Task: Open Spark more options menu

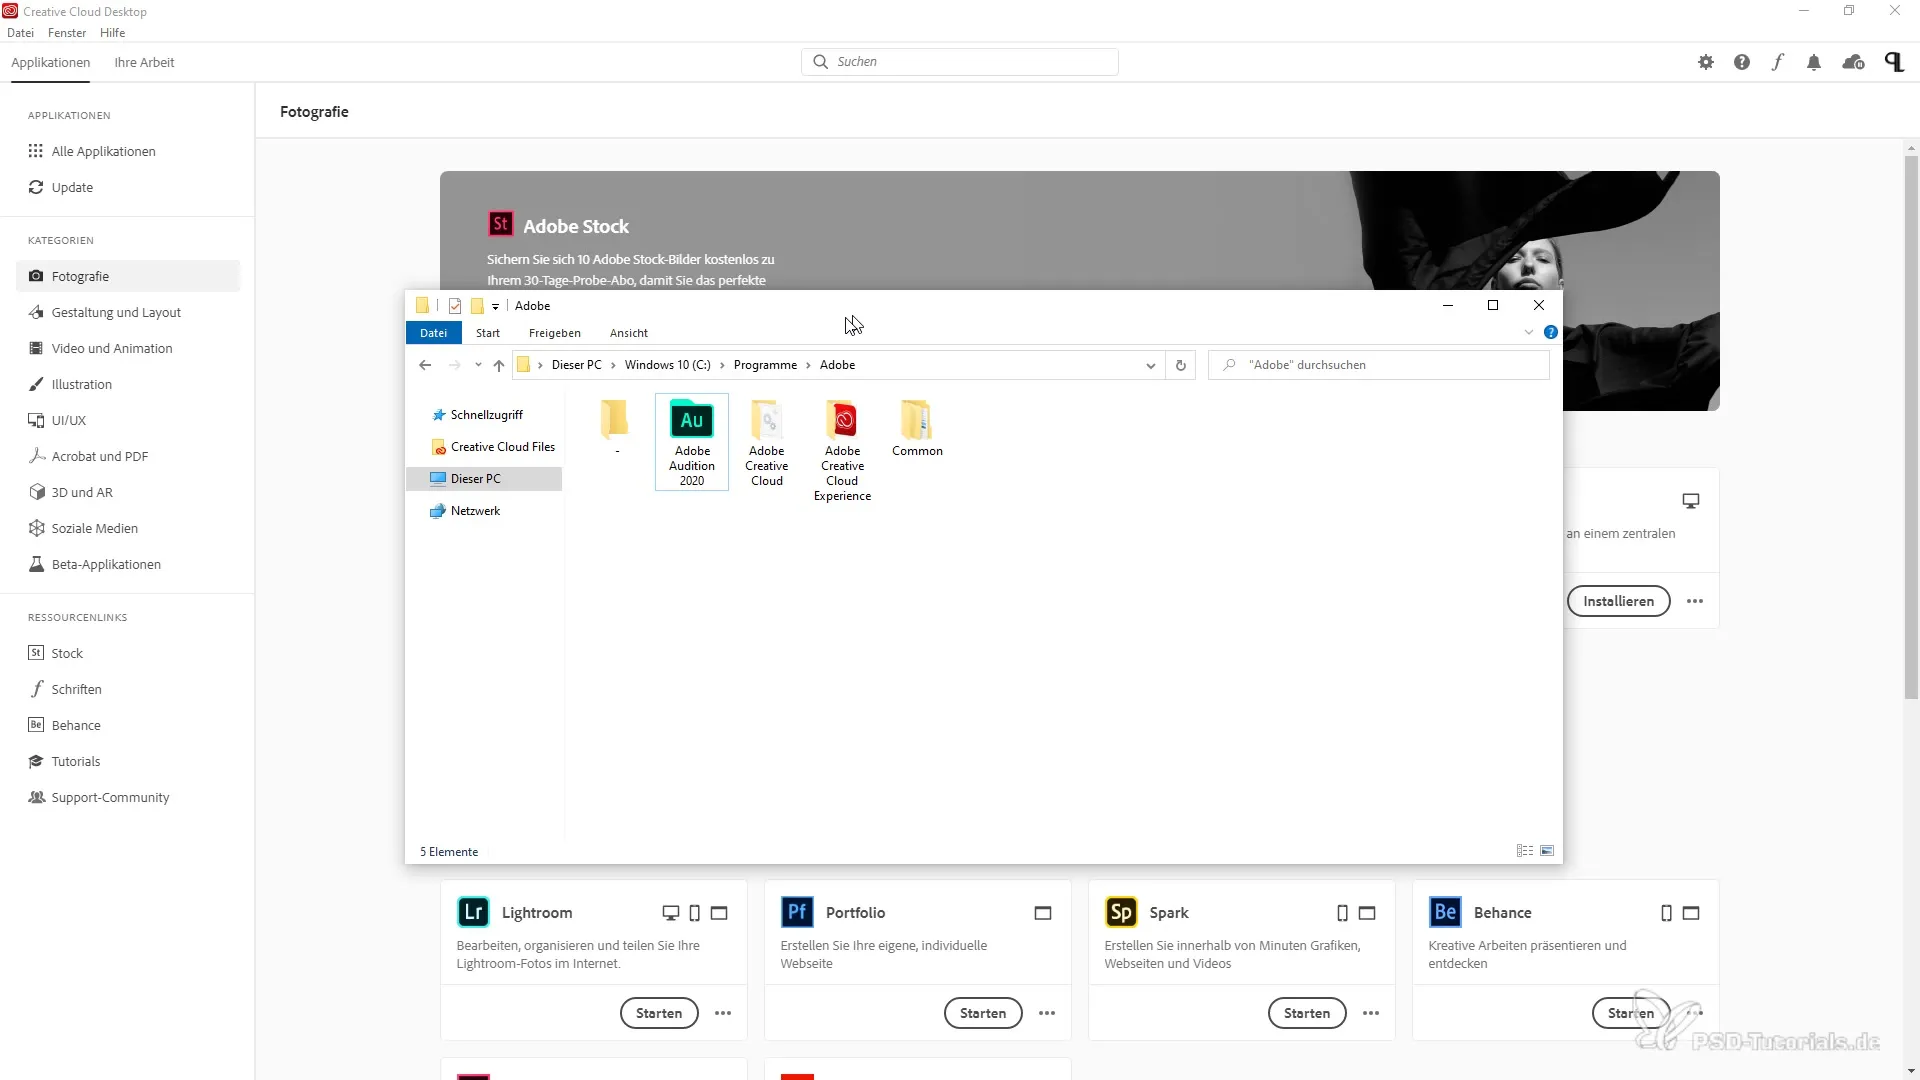Action: coord(1371,1013)
